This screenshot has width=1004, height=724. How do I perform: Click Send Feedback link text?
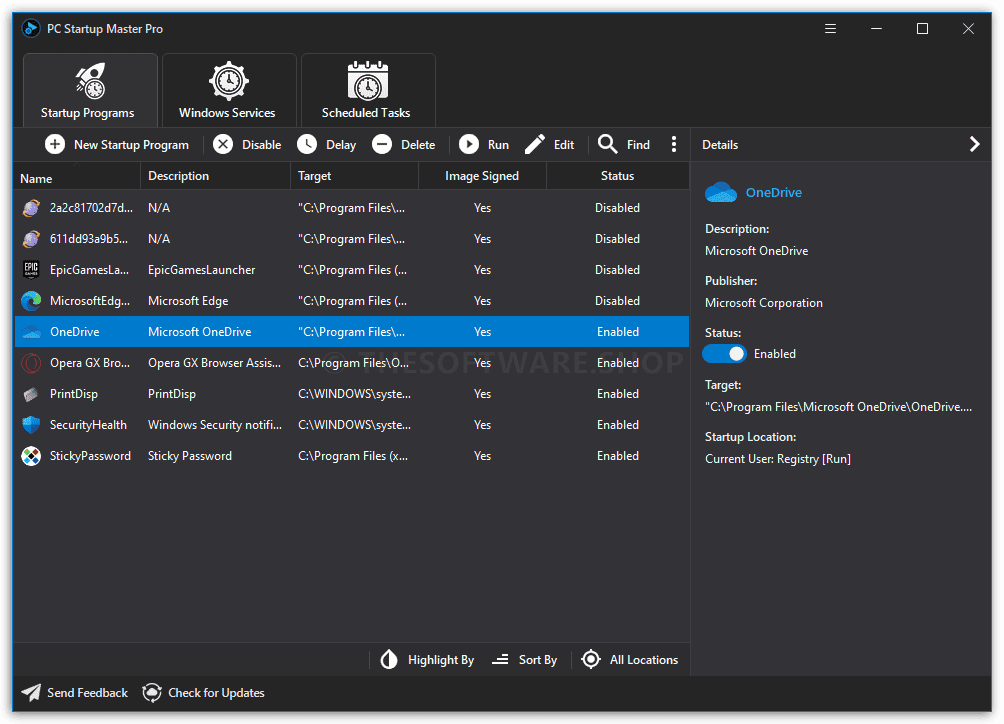[x=87, y=693]
